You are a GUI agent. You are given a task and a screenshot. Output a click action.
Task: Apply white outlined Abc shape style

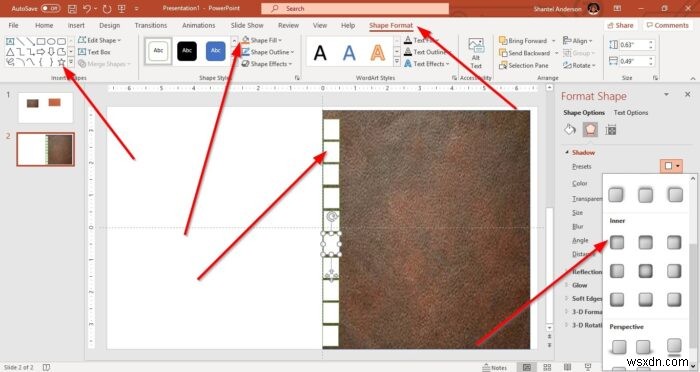click(158, 52)
